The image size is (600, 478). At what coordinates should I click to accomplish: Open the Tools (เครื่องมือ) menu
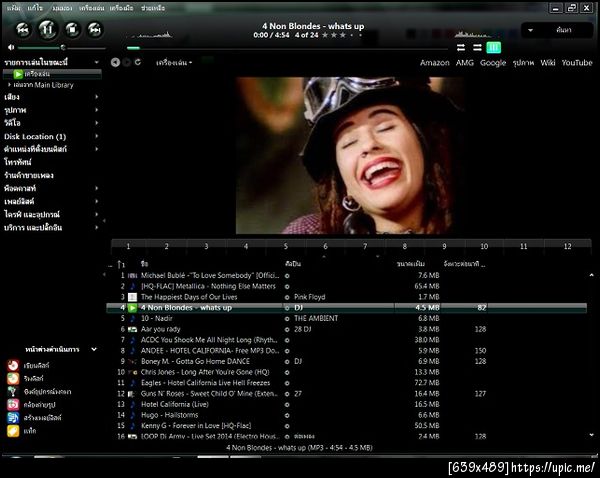pos(121,8)
